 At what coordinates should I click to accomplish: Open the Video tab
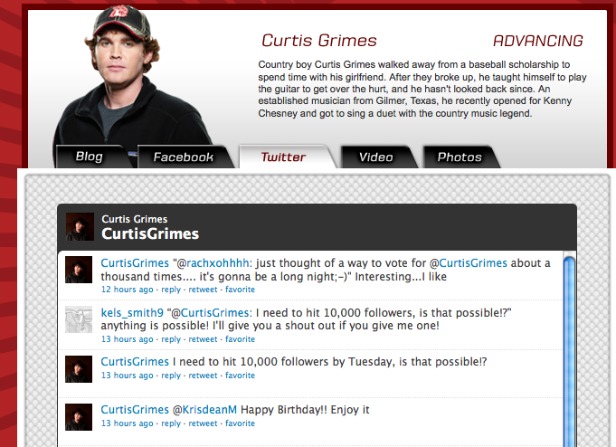375,157
